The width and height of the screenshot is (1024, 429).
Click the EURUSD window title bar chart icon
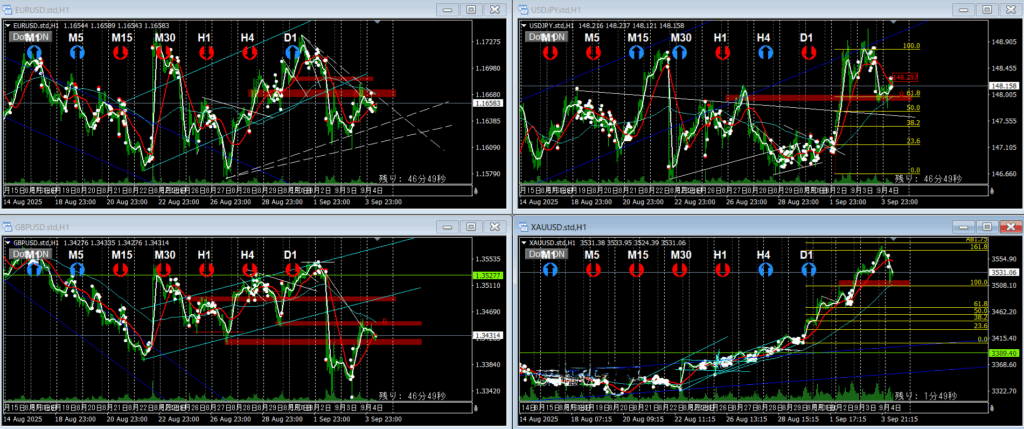pyautogui.click(x=8, y=9)
